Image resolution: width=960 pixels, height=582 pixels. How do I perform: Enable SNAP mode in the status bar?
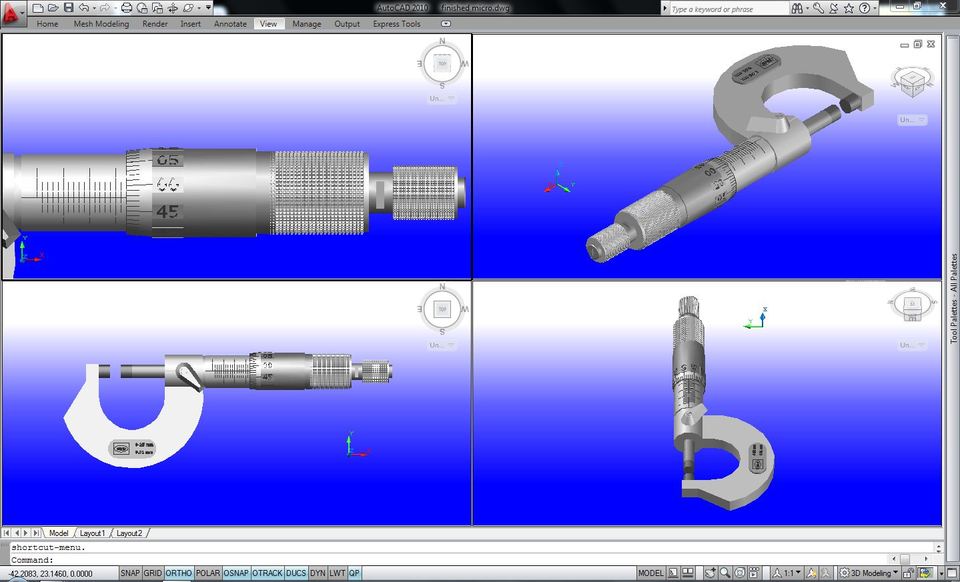point(128,572)
